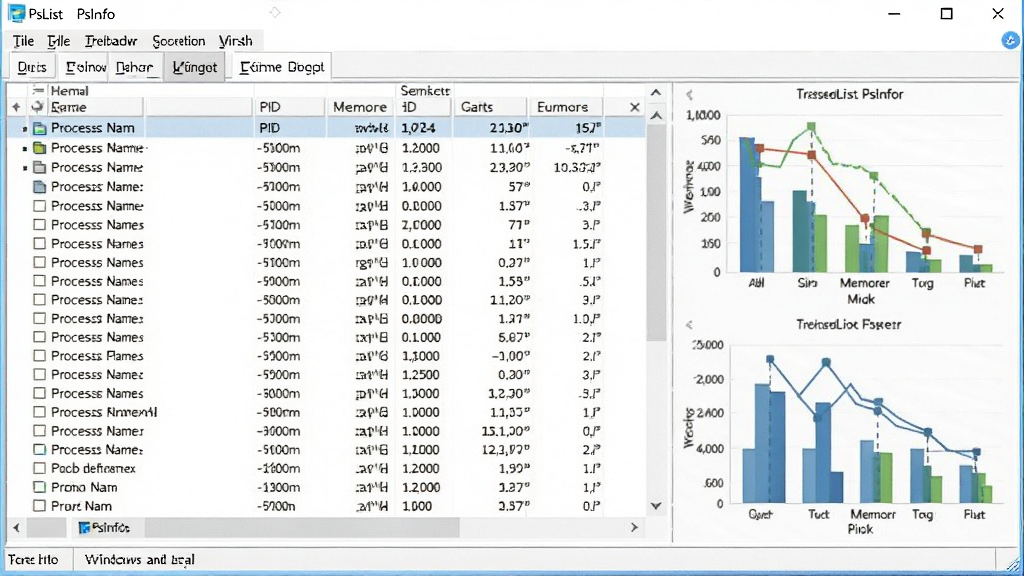This screenshot has height=576, width=1024.
Task: Open the Eúime Dogpt toolbar tab
Action: click(x=282, y=67)
